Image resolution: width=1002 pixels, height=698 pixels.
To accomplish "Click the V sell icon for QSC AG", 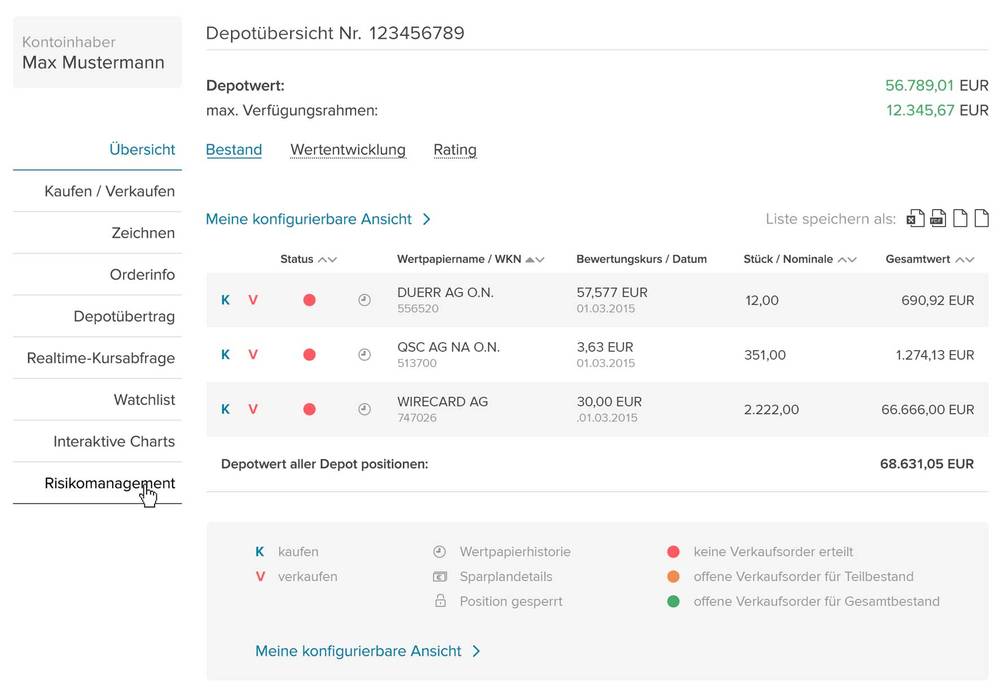I will pos(253,355).
